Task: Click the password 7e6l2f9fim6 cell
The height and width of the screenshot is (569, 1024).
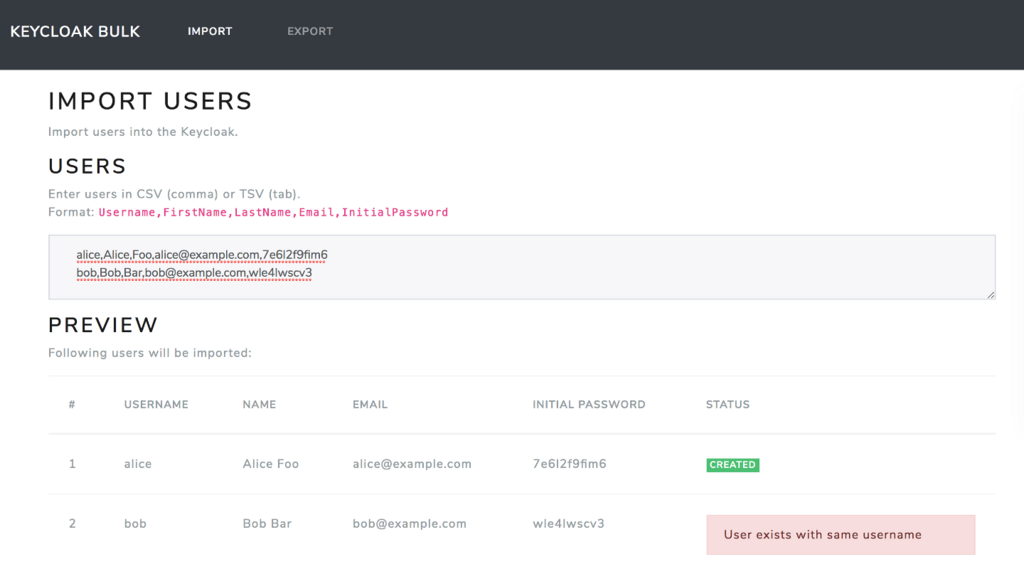Action: [x=569, y=464]
